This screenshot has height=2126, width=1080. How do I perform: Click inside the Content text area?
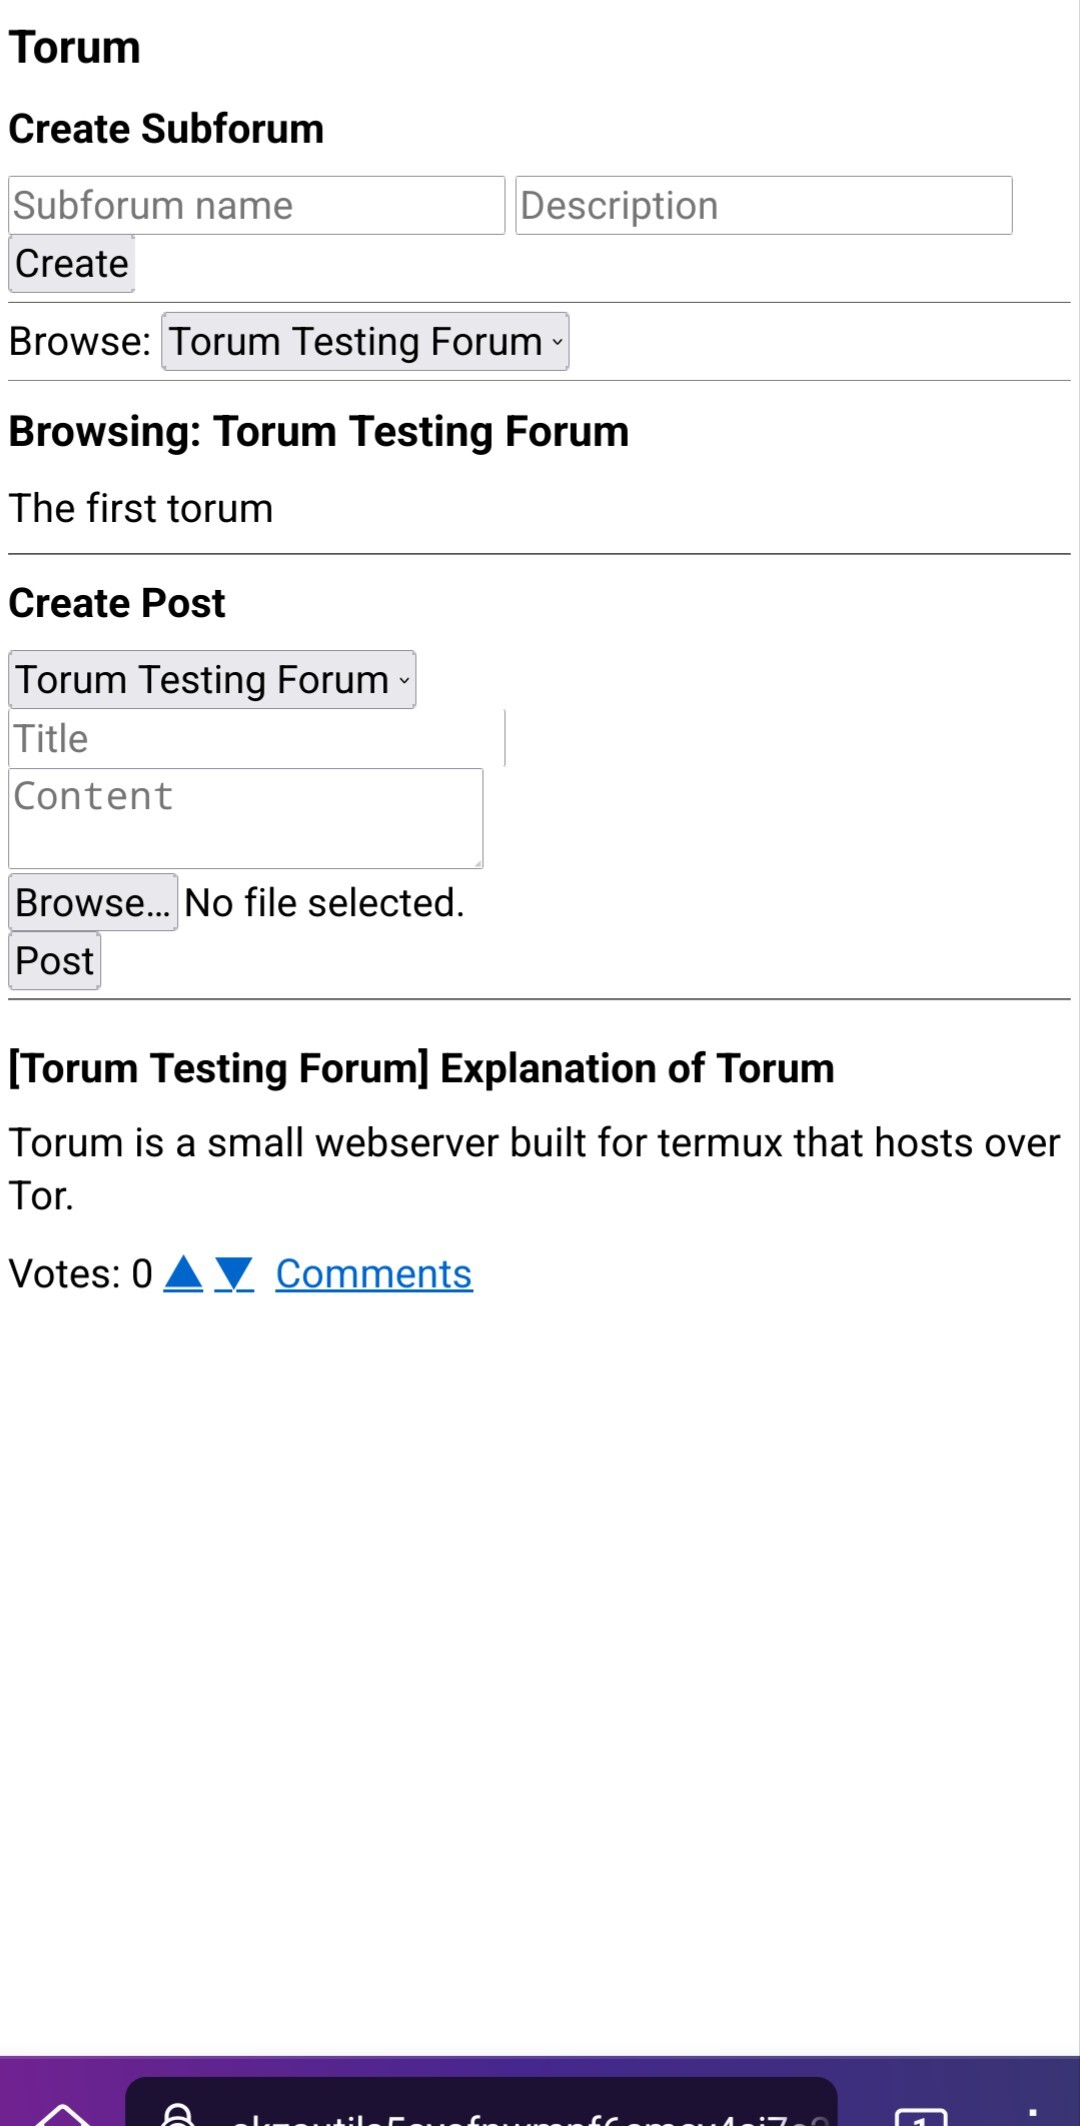(x=245, y=818)
